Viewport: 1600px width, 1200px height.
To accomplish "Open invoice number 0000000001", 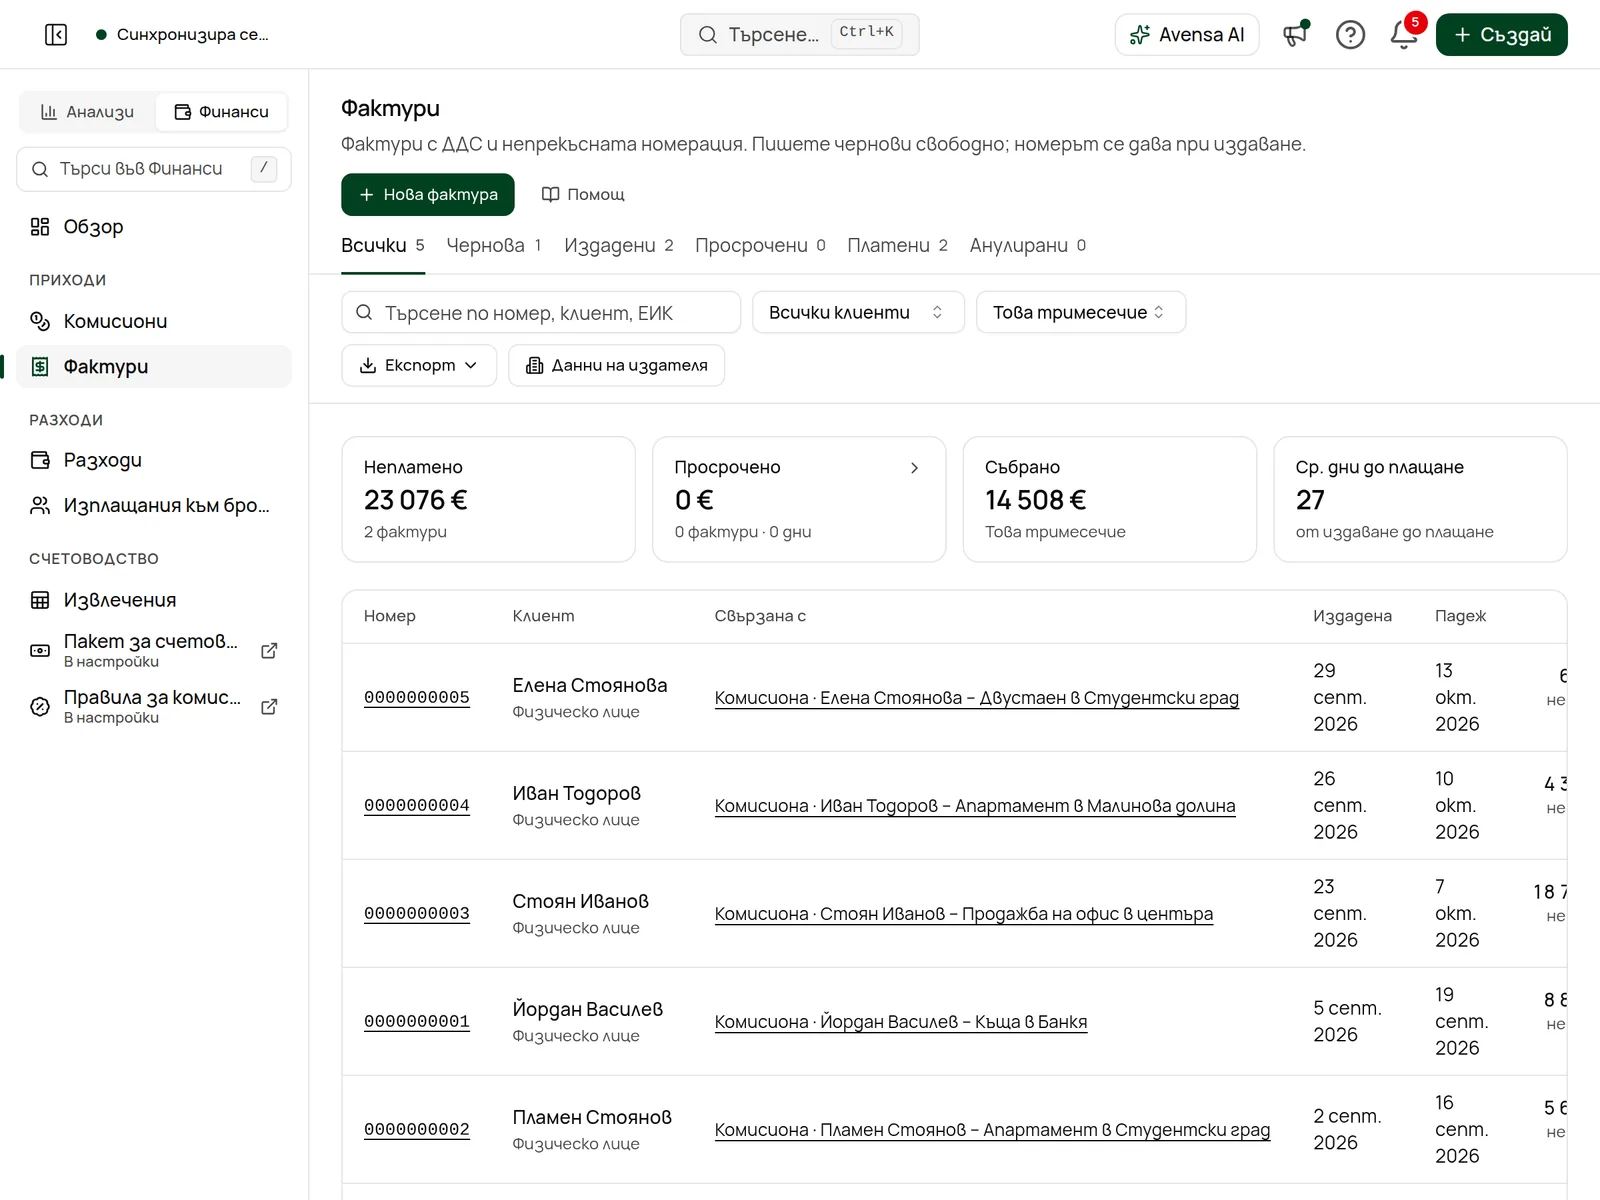I will (417, 1022).
